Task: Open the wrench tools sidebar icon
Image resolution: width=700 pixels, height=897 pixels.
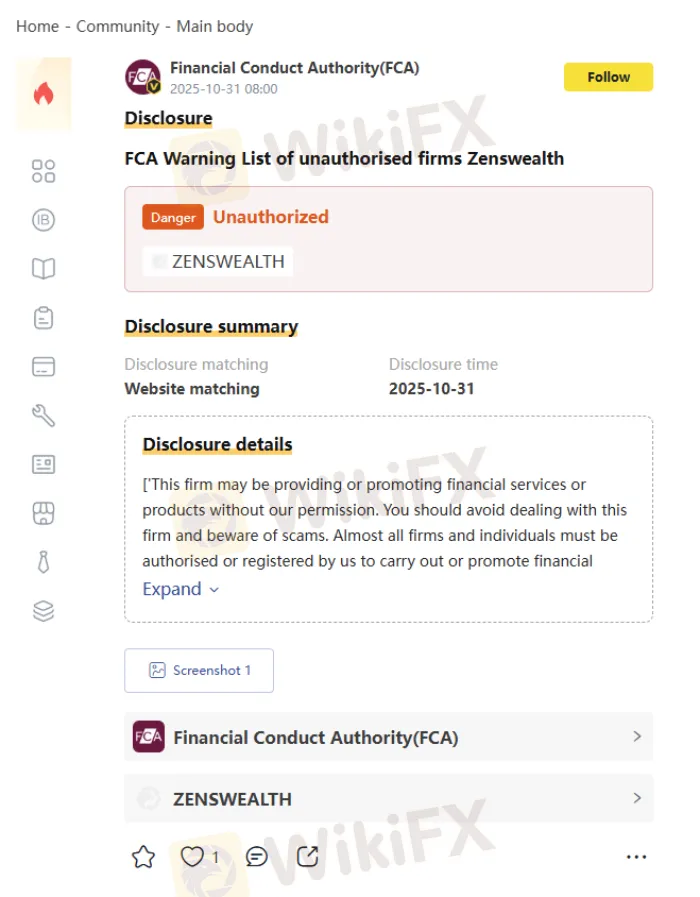Action: (x=43, y=416)
